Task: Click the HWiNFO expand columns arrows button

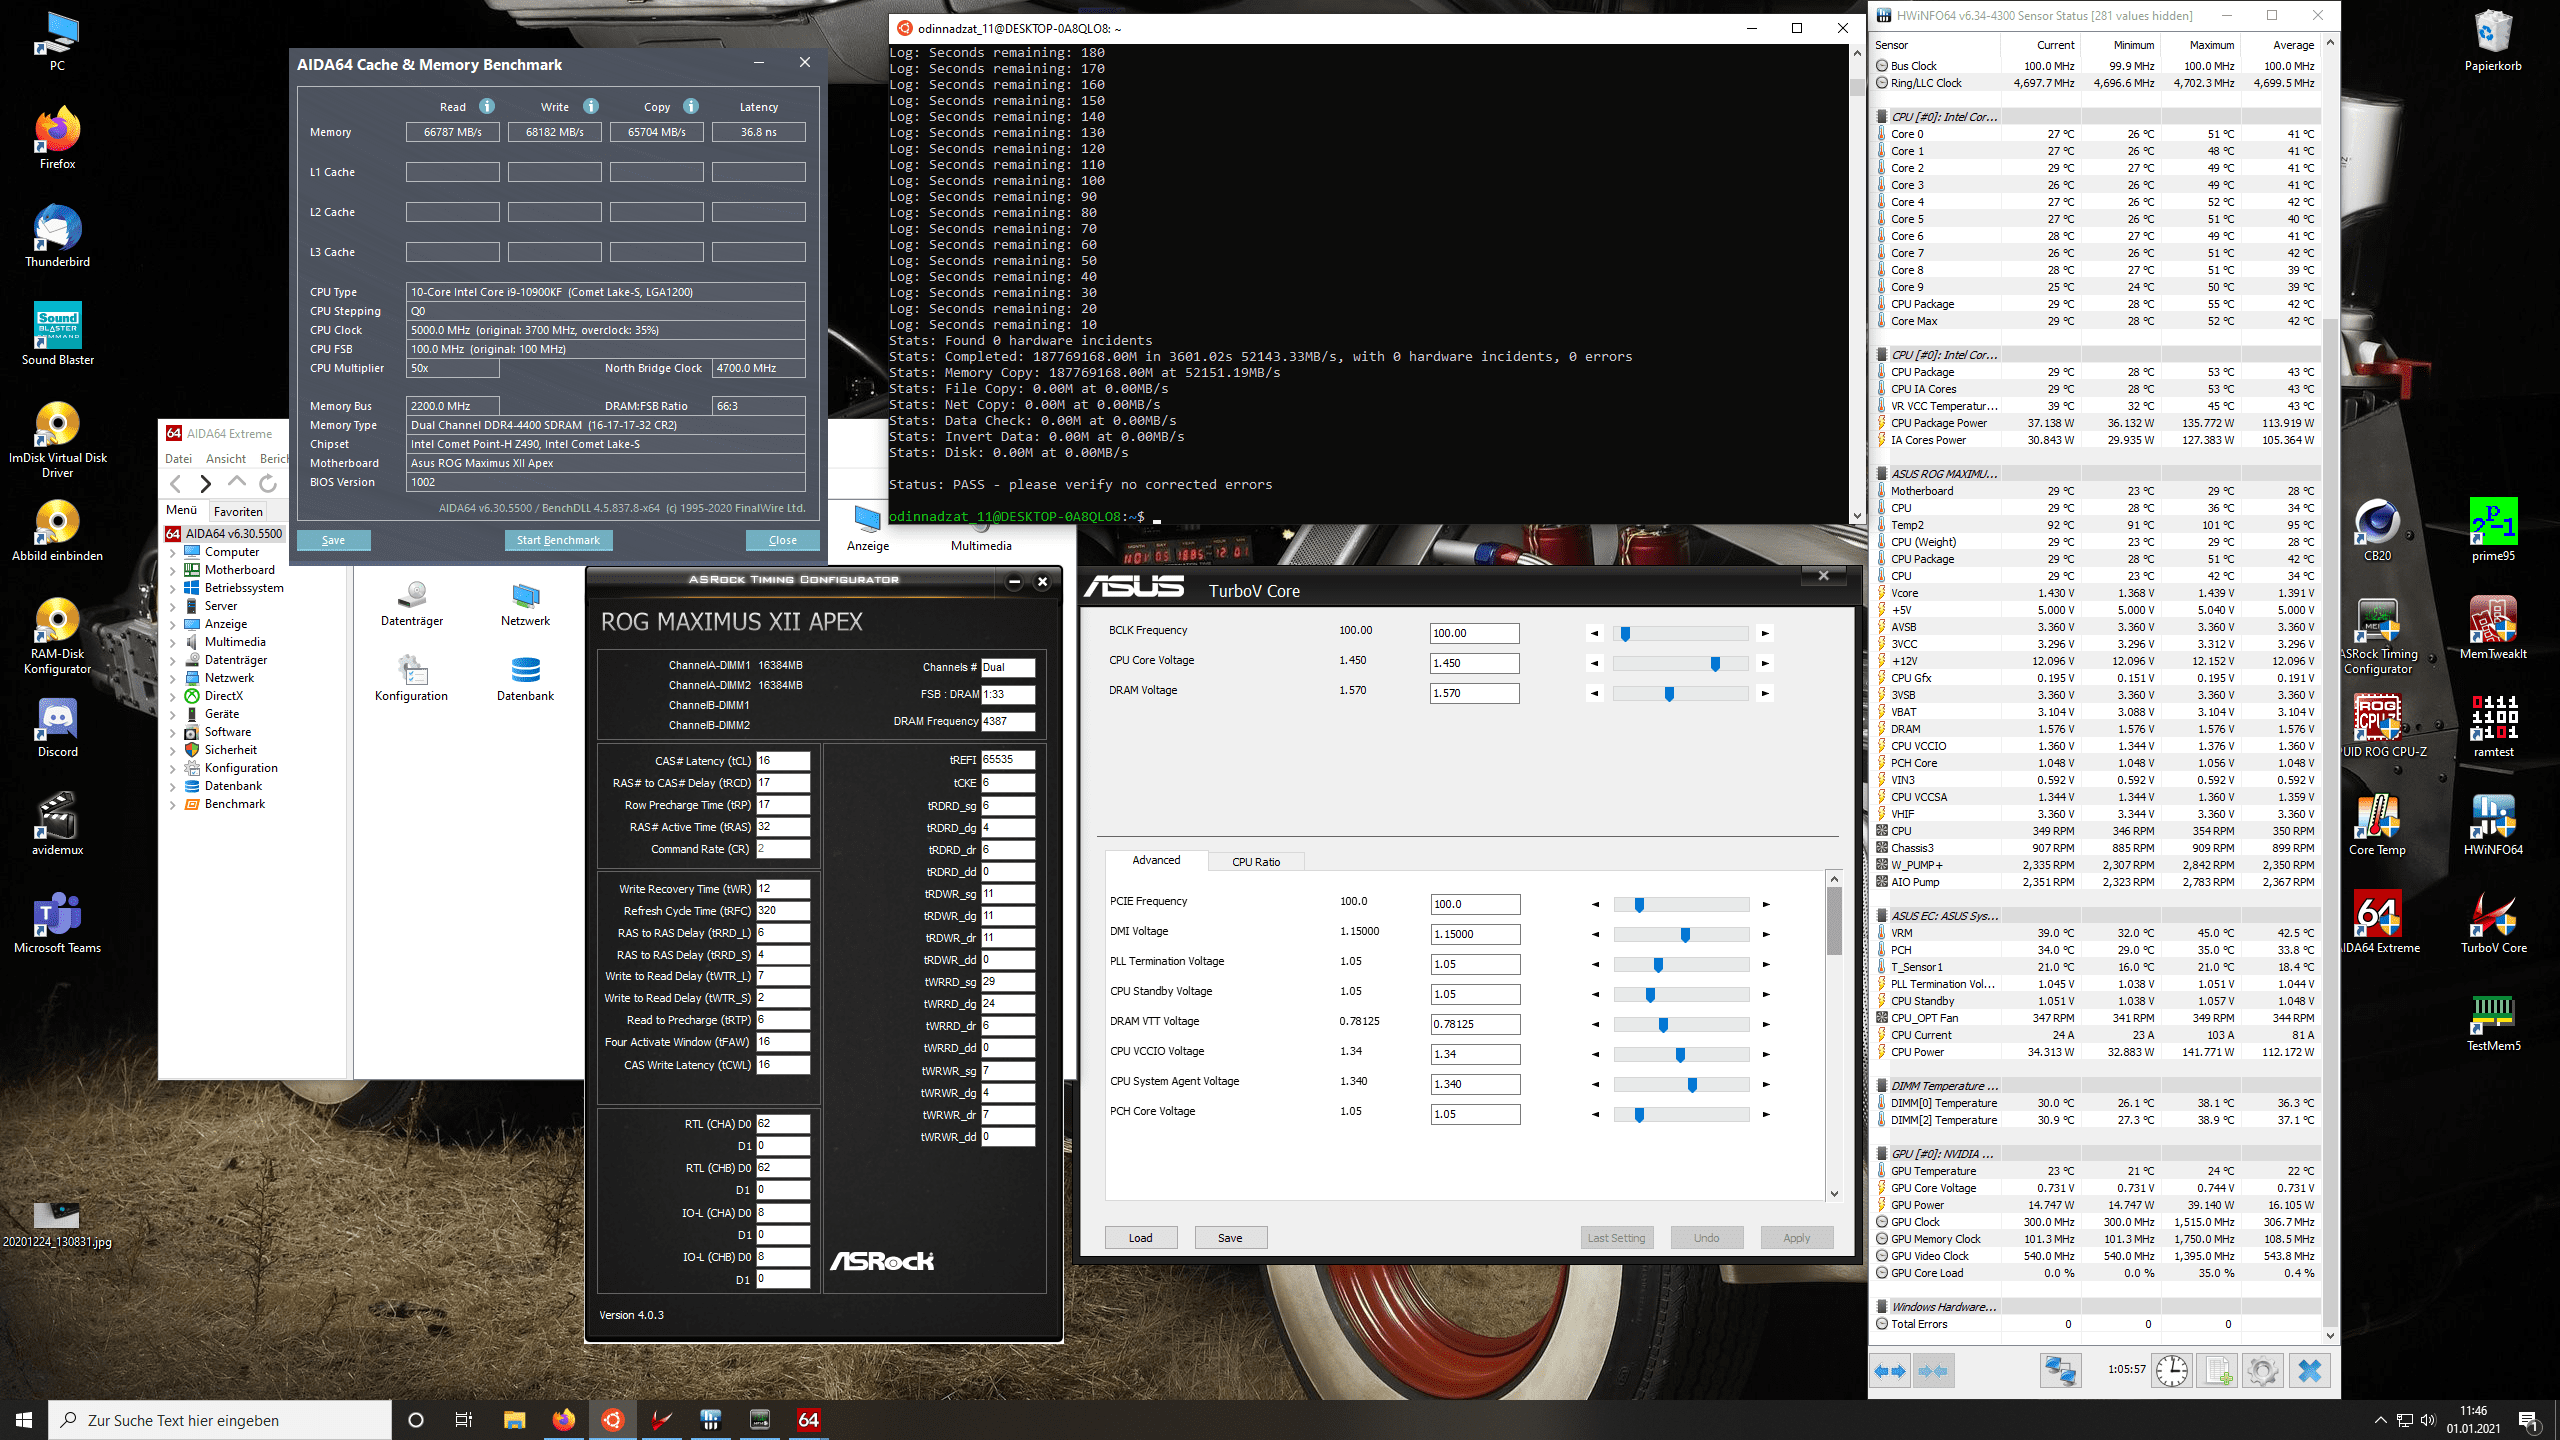Action: point(1890,1371)
